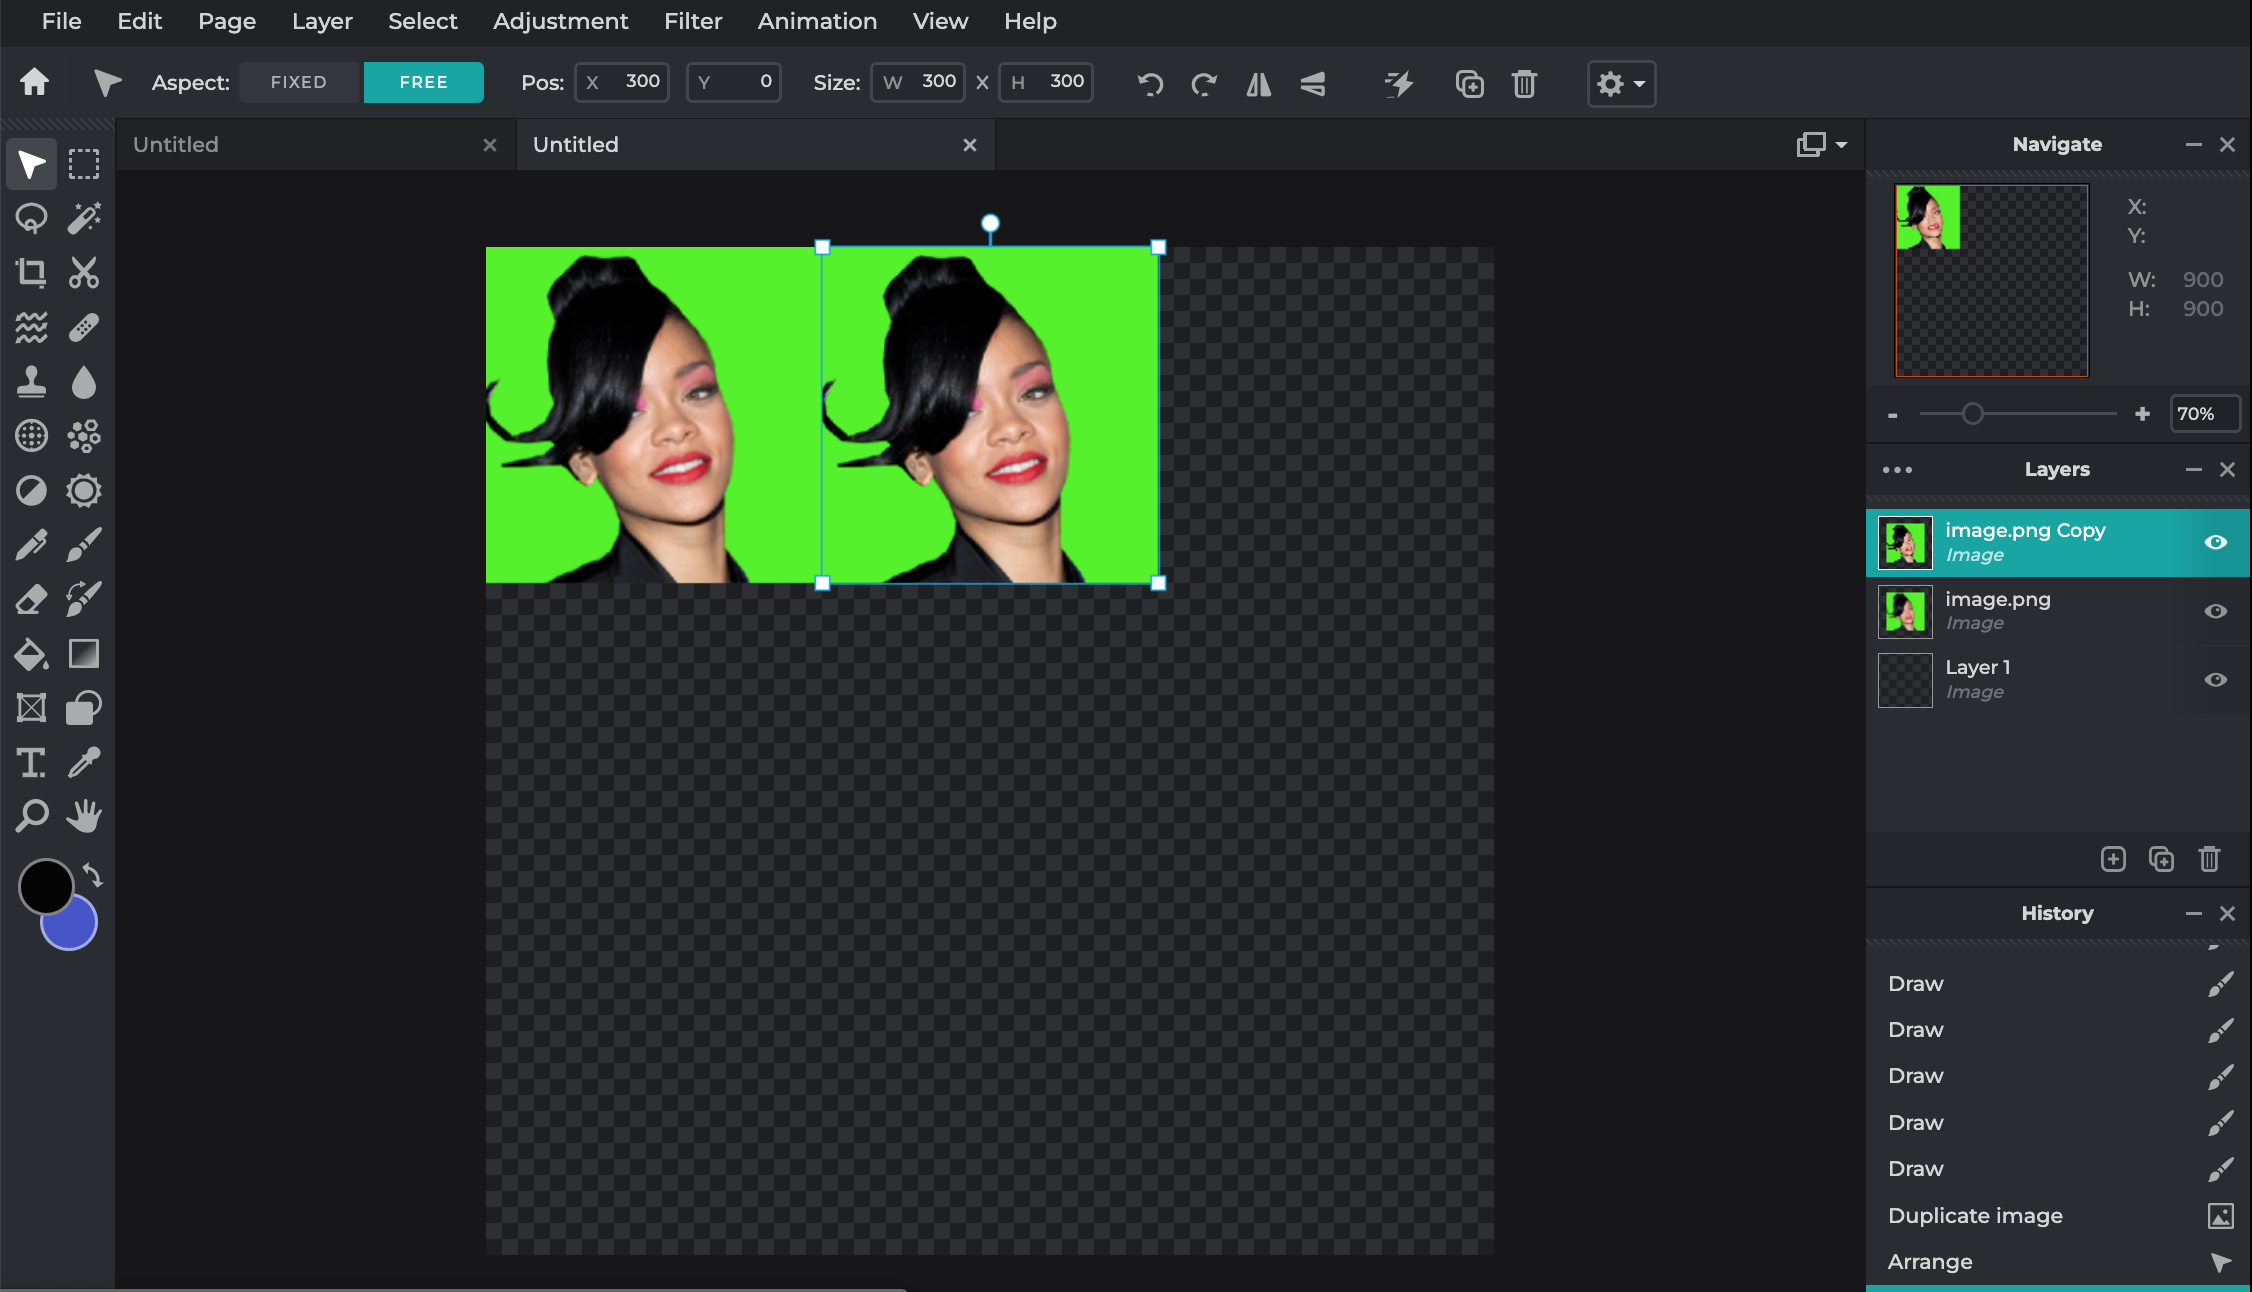Click Duplicate image history entry

[2058, 1216]
